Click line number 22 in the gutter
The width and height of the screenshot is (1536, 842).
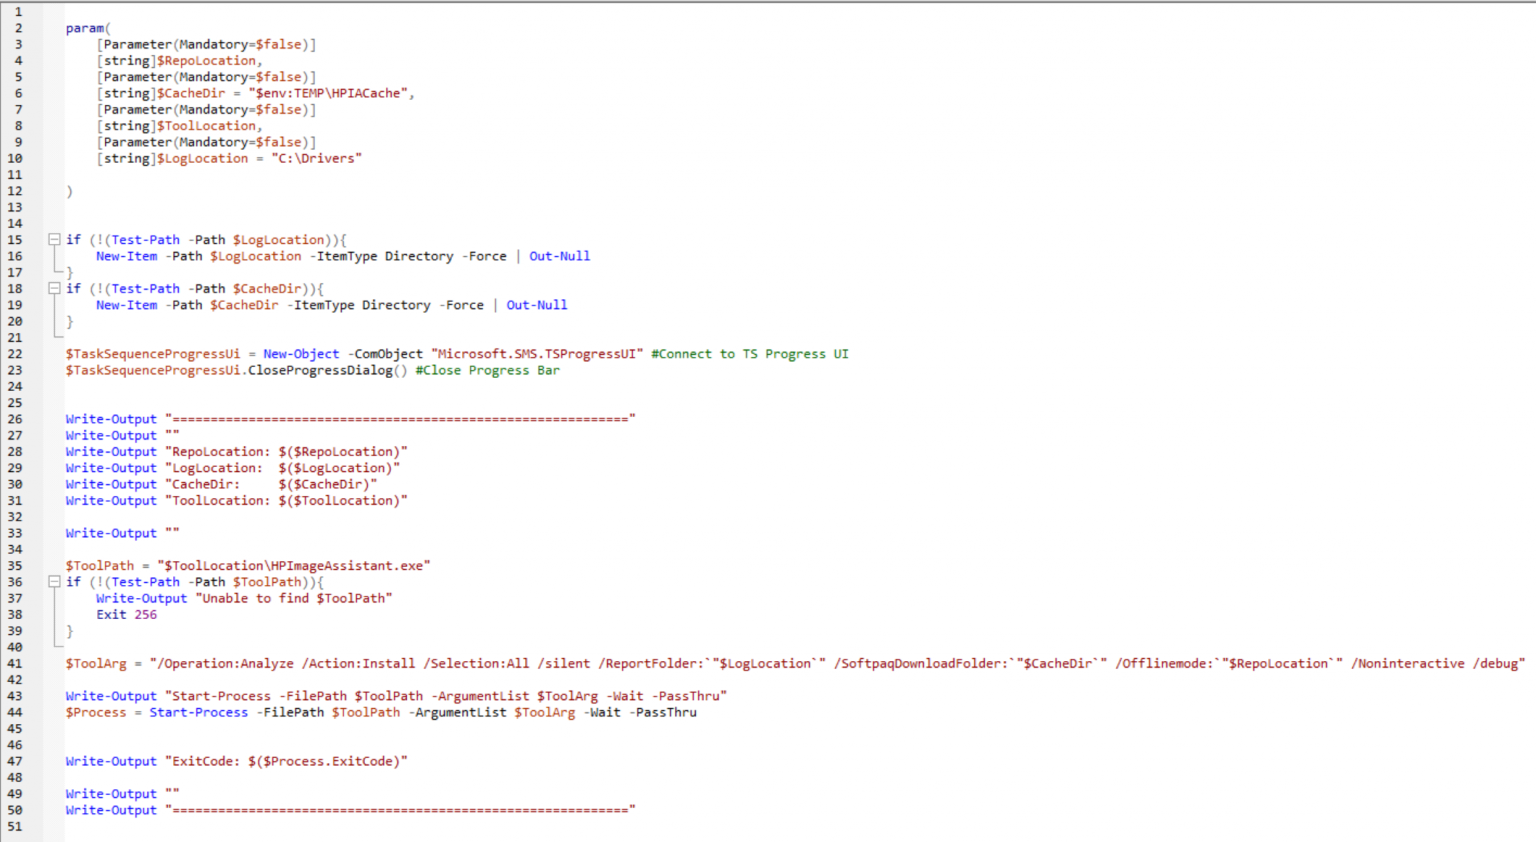(x=17, y=353)
